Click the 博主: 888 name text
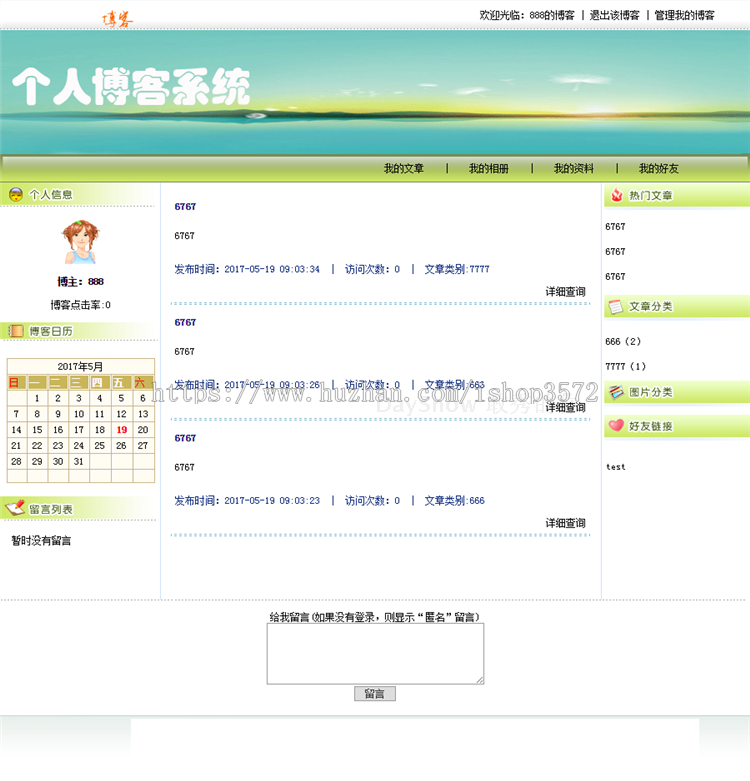Screen dimensions: 750x781 pyautogui.click(x=80, y=281)
